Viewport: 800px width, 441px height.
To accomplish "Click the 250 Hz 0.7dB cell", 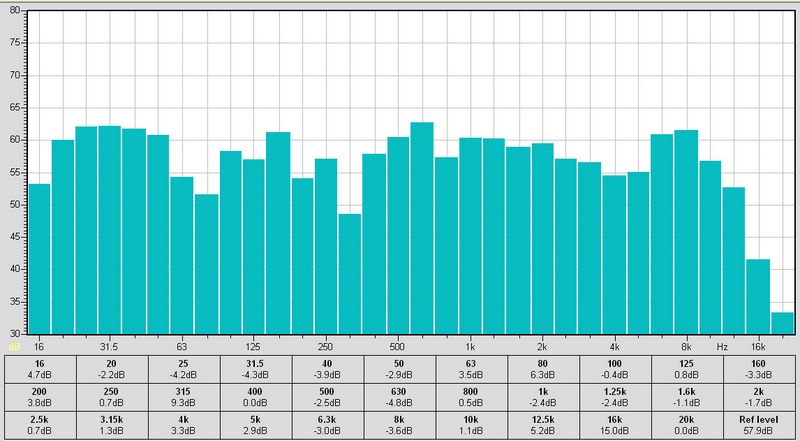I will pyautogui.click(x=112, y=397).
